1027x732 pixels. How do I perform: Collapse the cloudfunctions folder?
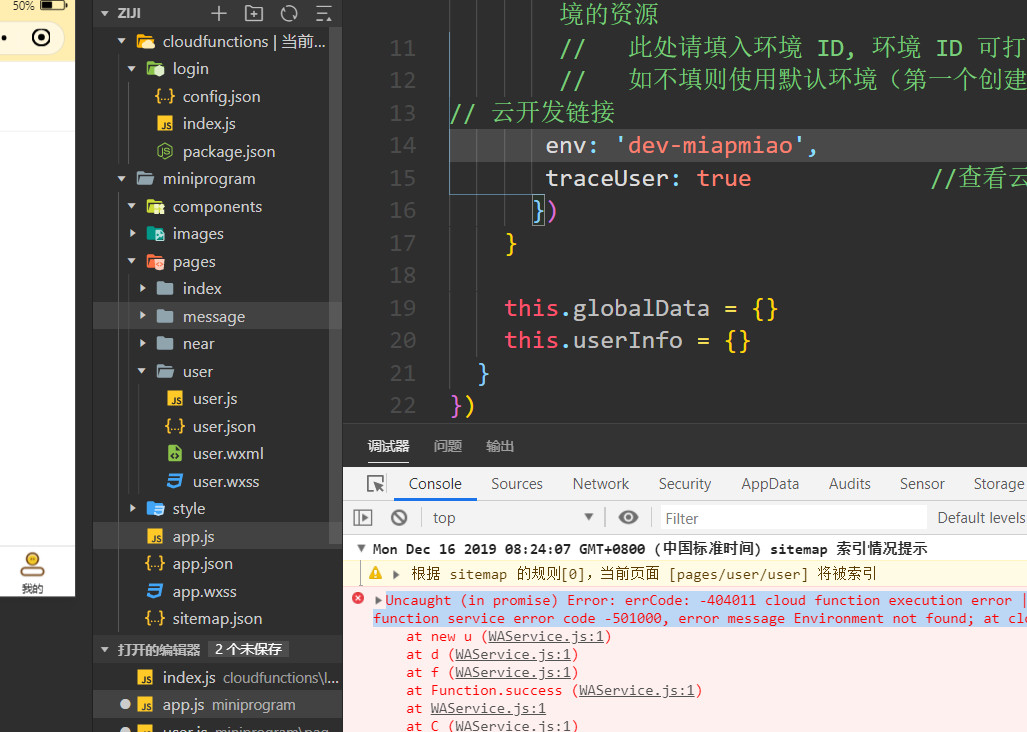122,41
